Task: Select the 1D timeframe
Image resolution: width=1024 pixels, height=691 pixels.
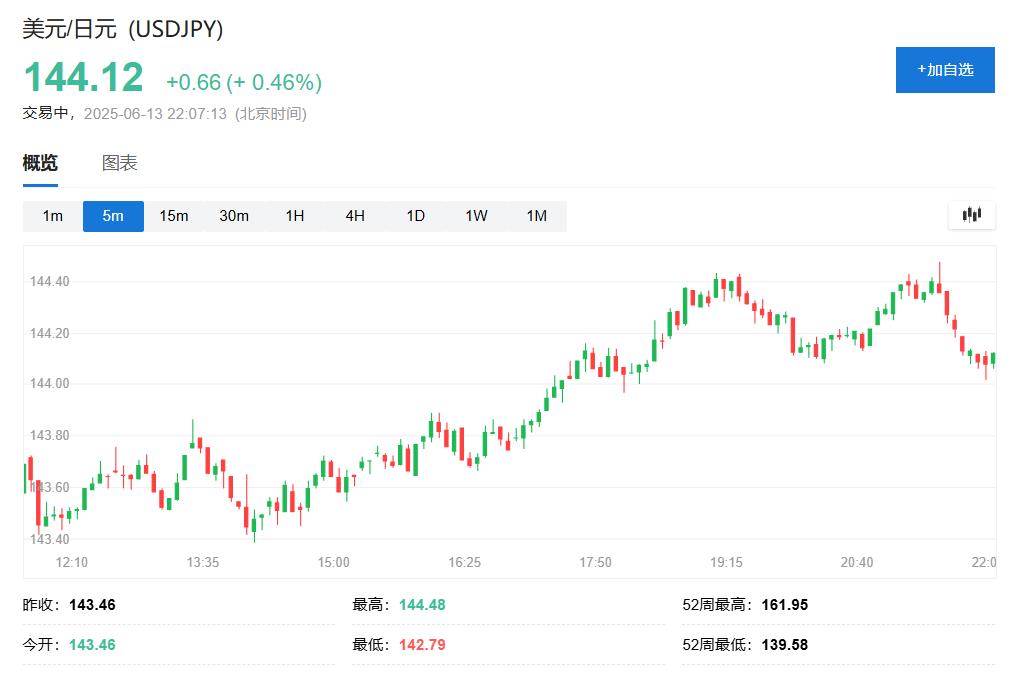Action: 415,216
